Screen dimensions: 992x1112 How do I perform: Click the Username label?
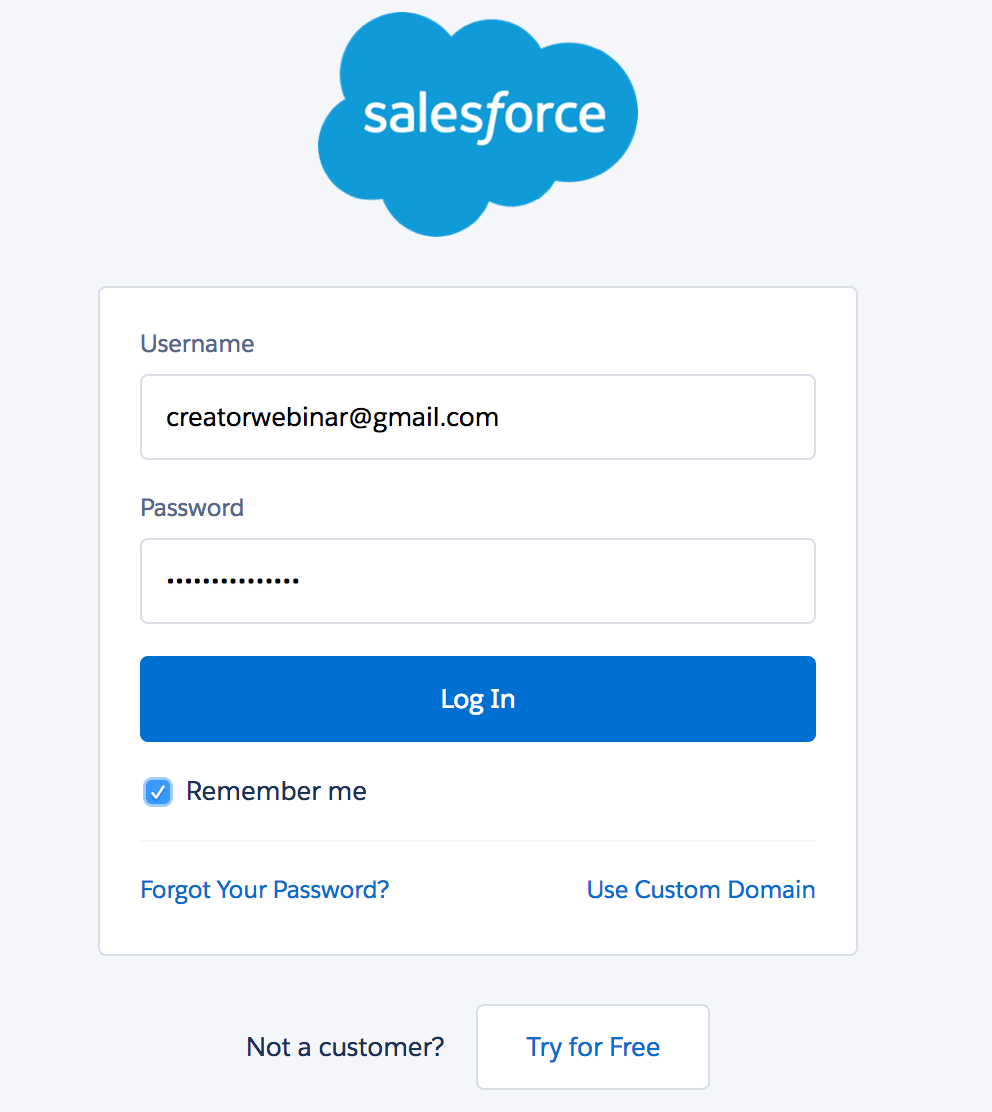pos(197,343)
